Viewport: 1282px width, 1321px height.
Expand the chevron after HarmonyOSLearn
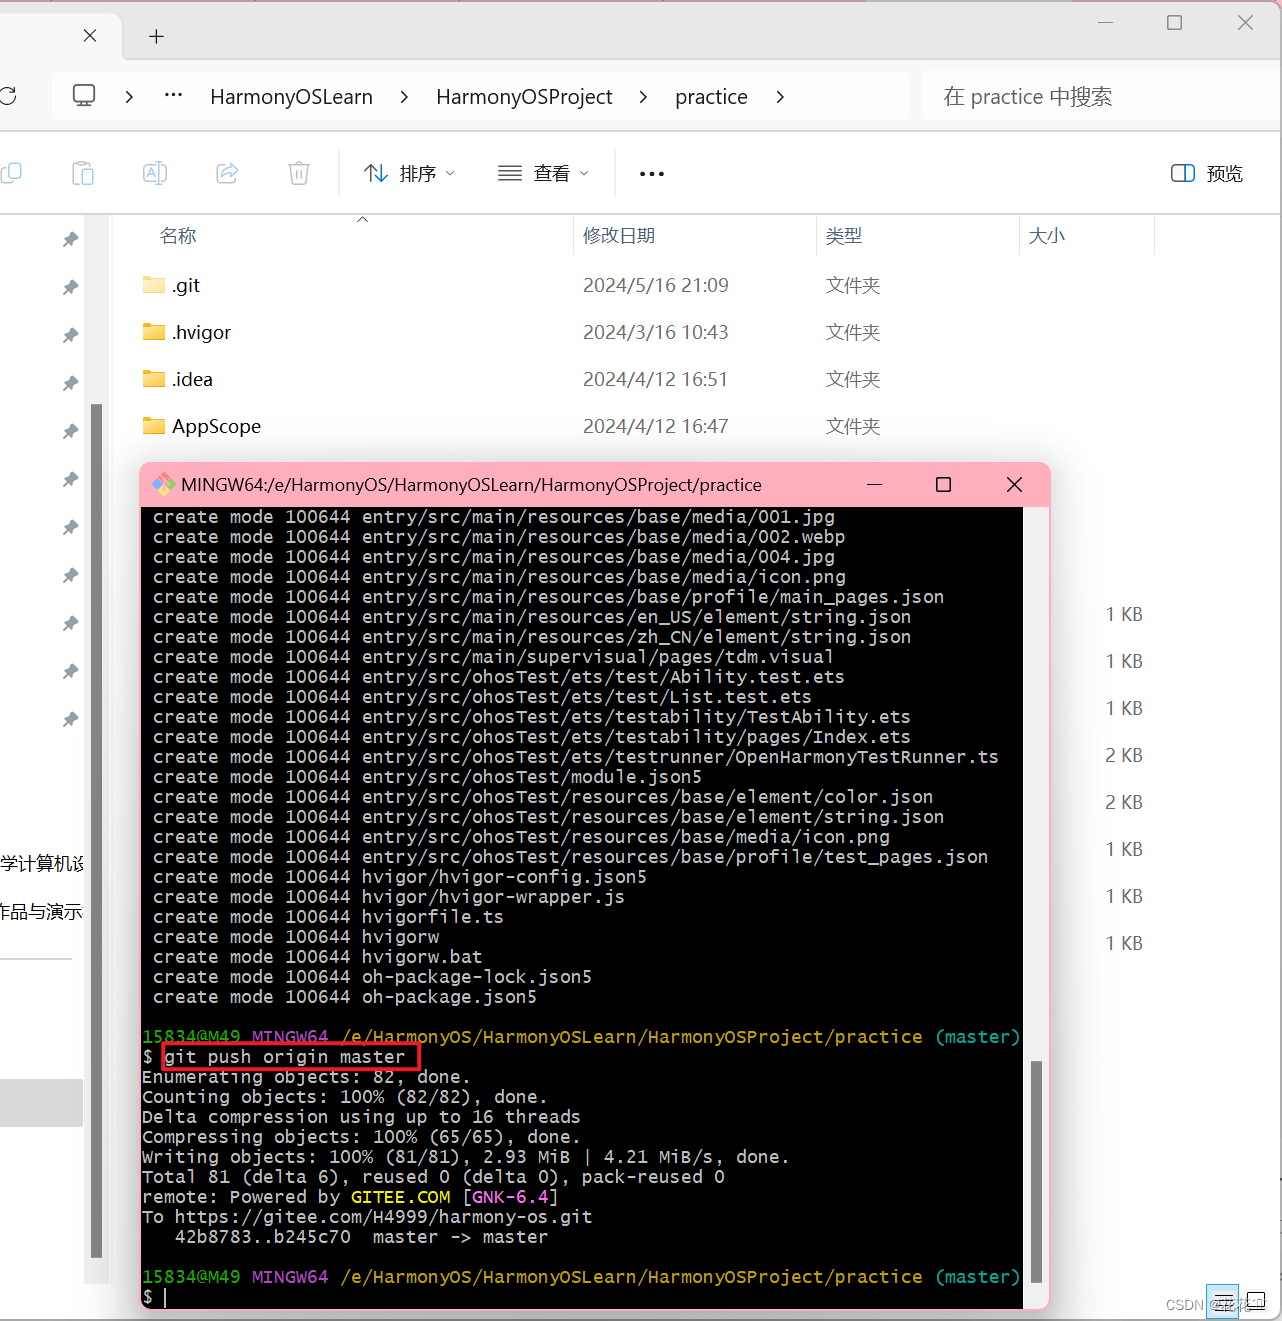click(404, 97)
